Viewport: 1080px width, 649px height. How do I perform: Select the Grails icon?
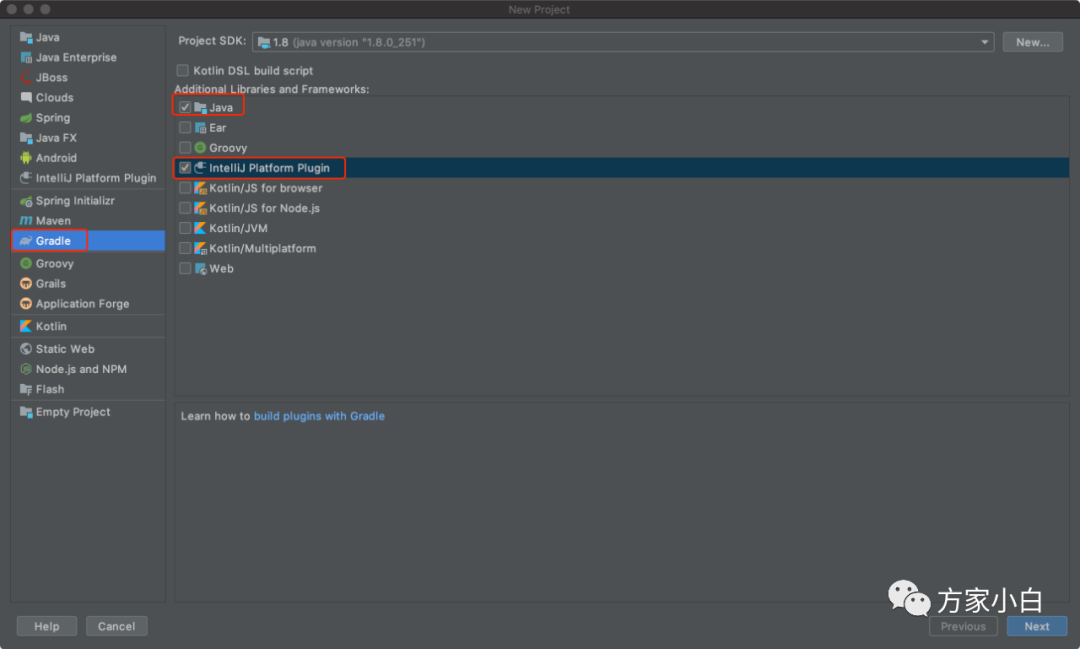pyautogui.click(x=26, y=283)
